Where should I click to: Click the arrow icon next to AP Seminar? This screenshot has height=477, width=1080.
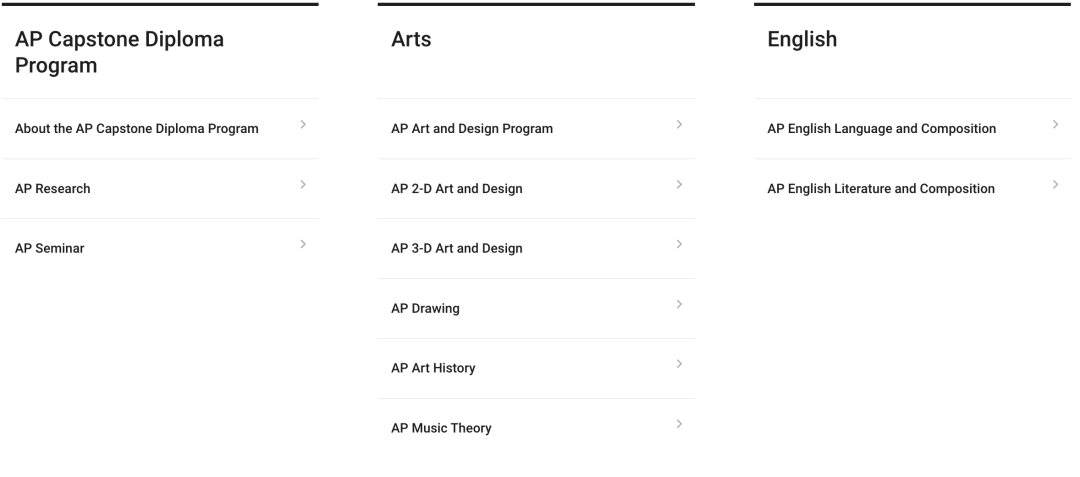pyautogui.click(x=303, y=244)
